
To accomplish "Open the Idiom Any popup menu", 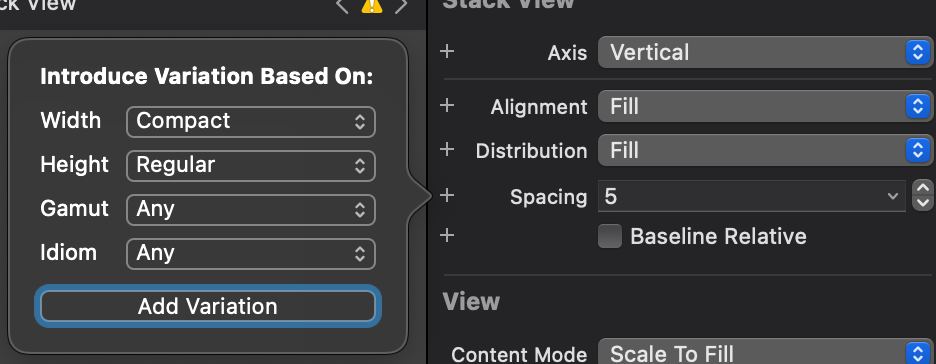I will pyautogui.click(x=251, y=254).
